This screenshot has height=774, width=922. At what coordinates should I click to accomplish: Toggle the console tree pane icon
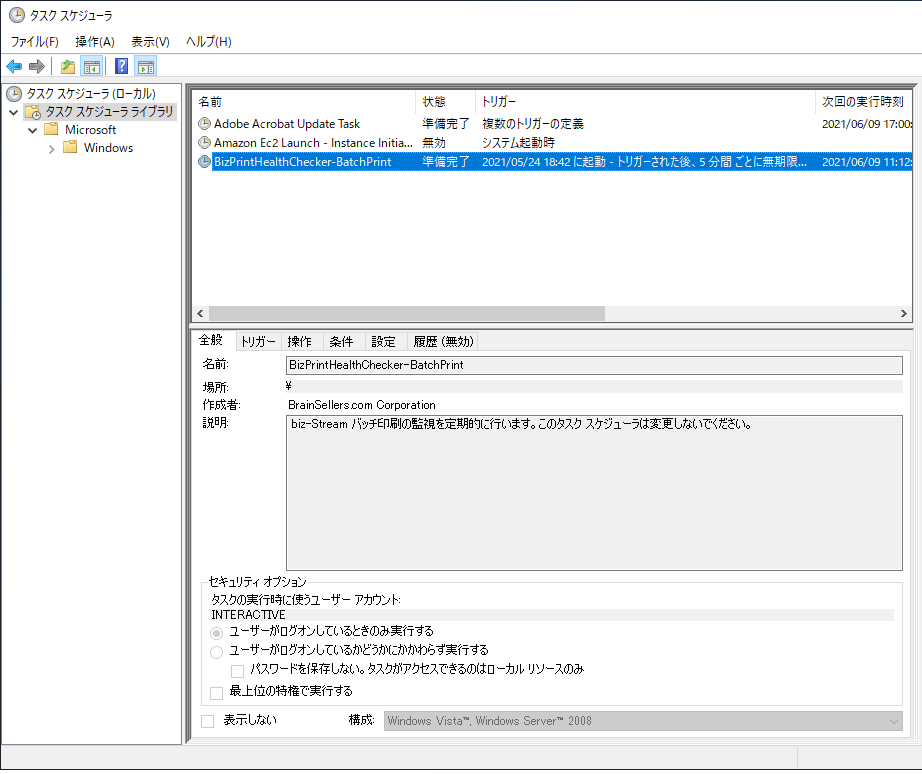[x=91, y=67]
